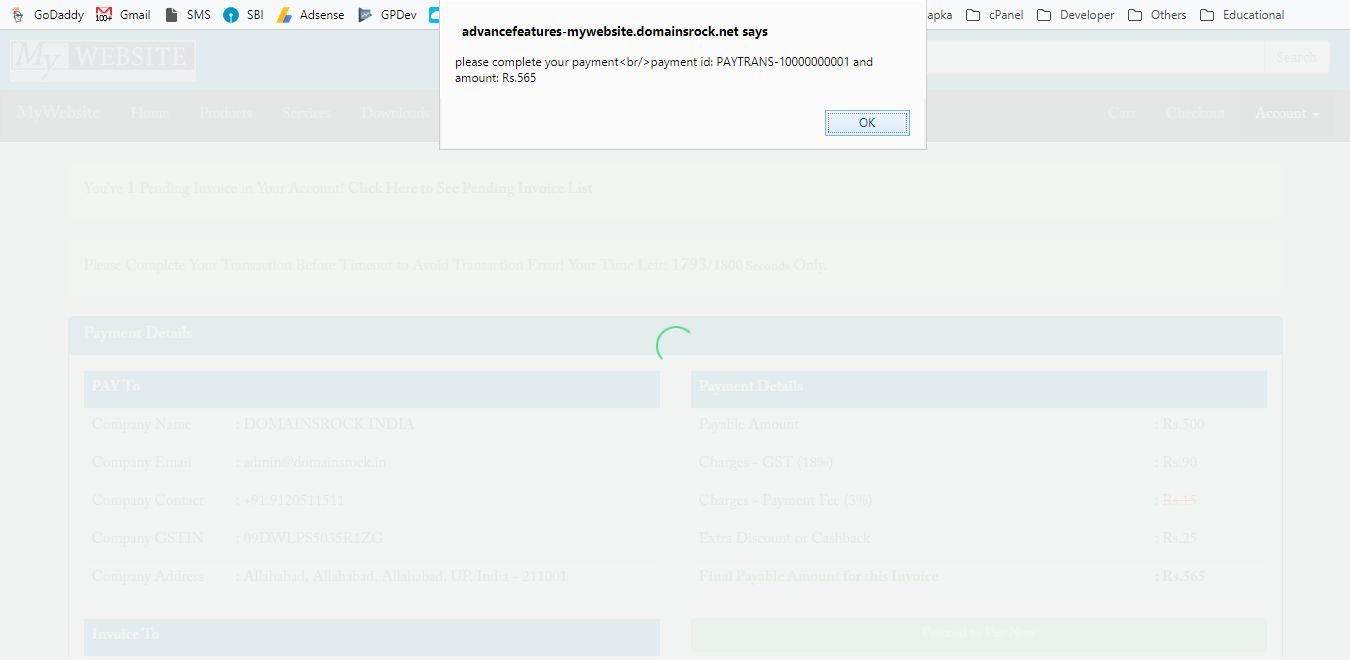Click the GST charge value Rs.90
Image resolution: width=1350 pixels, height=660 pixels.
click(x=1179, y=462)
